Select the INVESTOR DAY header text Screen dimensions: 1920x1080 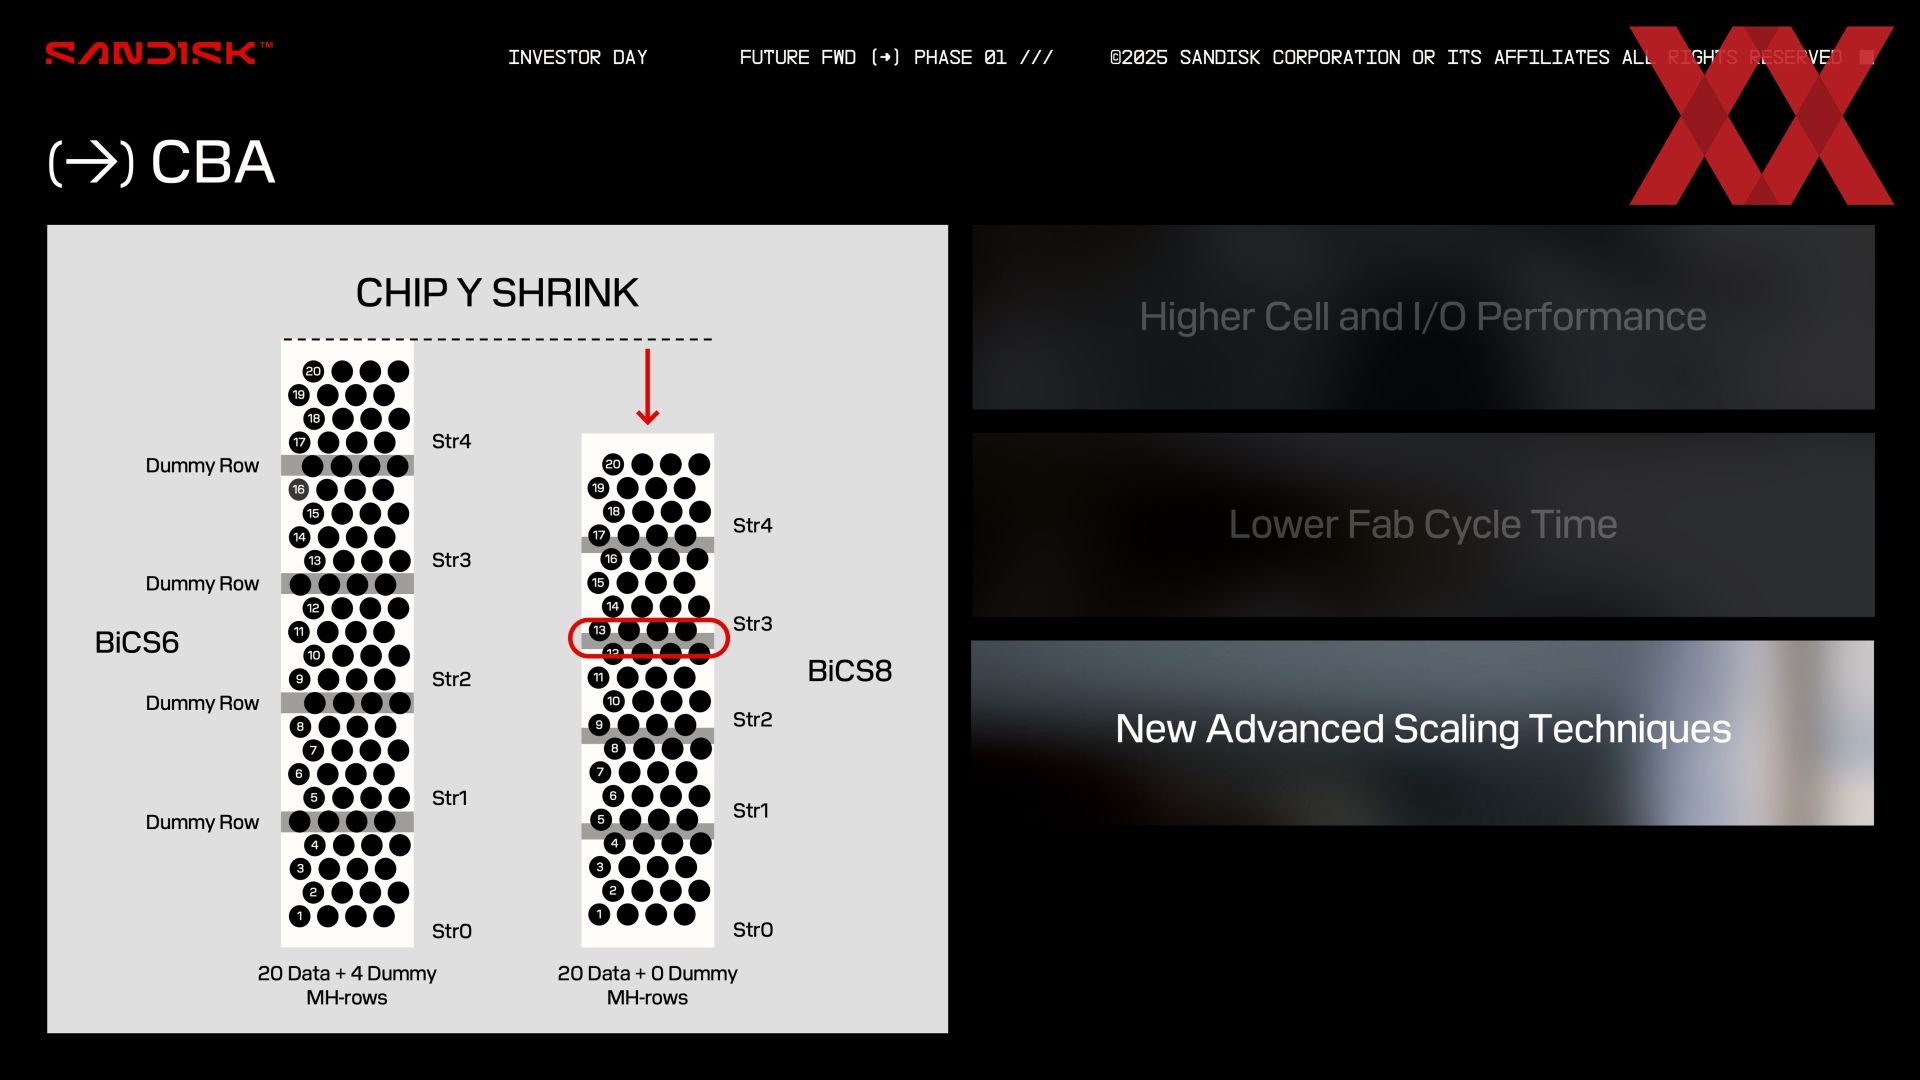[578, 57]
